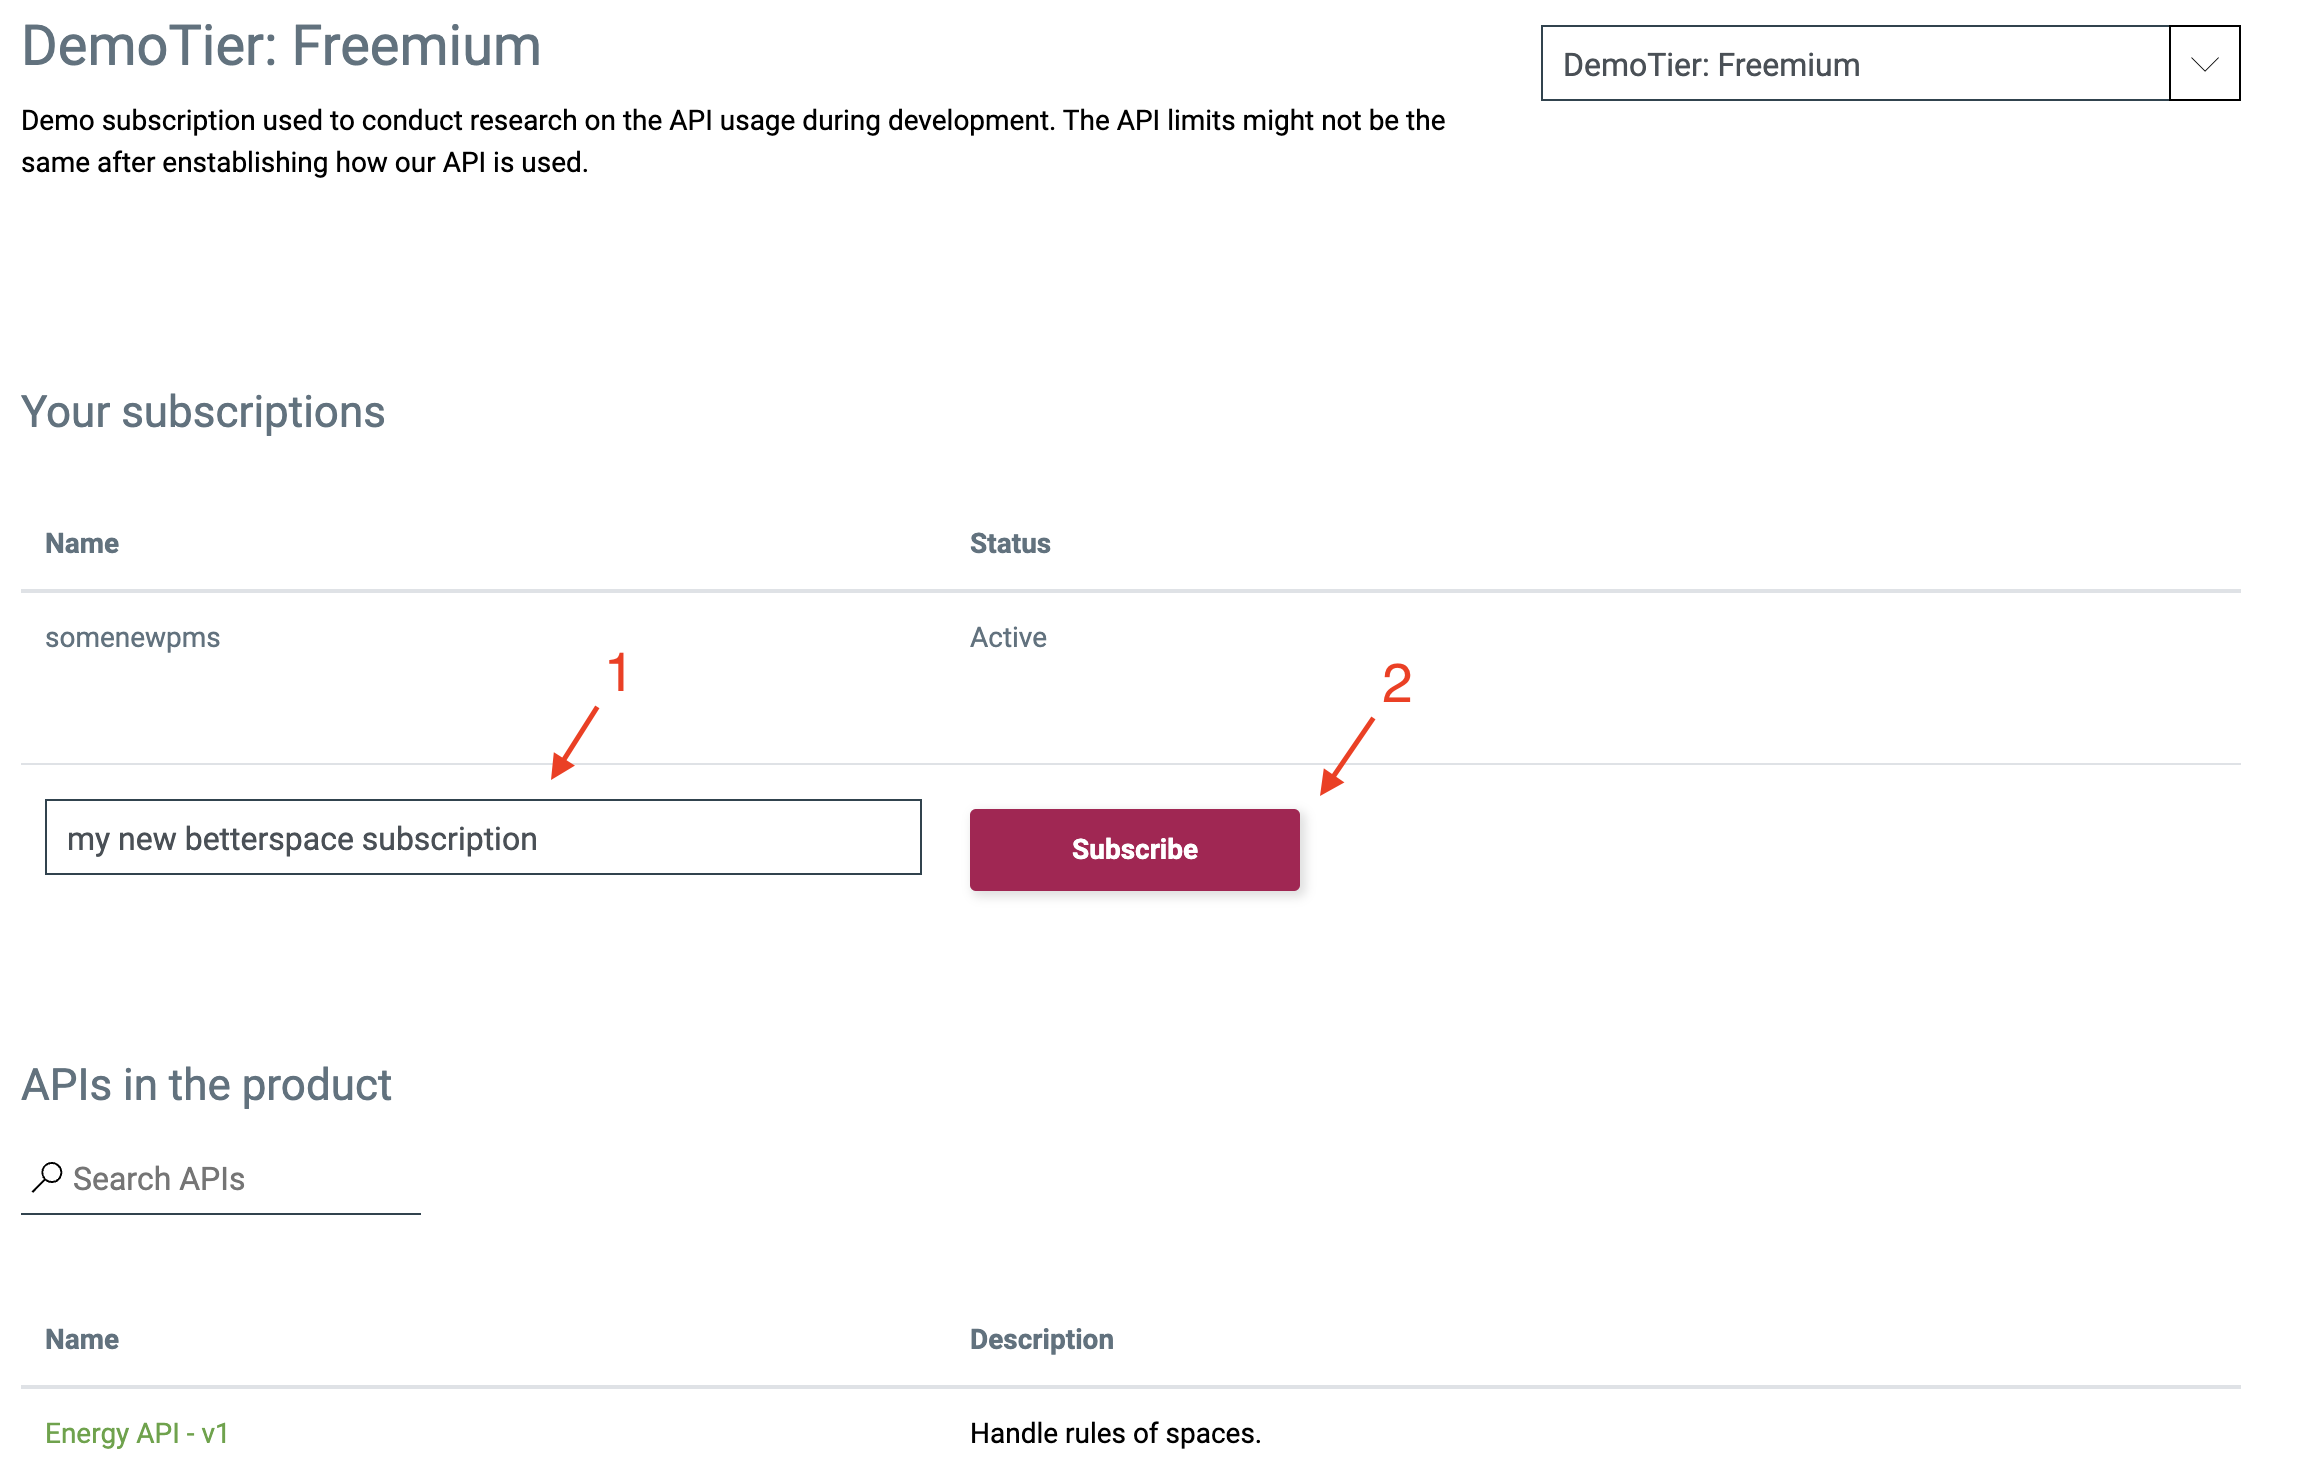Click the red number 1 annotation
The width and height of the screenshot is (2308, 1474).
click(x=618, y=672)
